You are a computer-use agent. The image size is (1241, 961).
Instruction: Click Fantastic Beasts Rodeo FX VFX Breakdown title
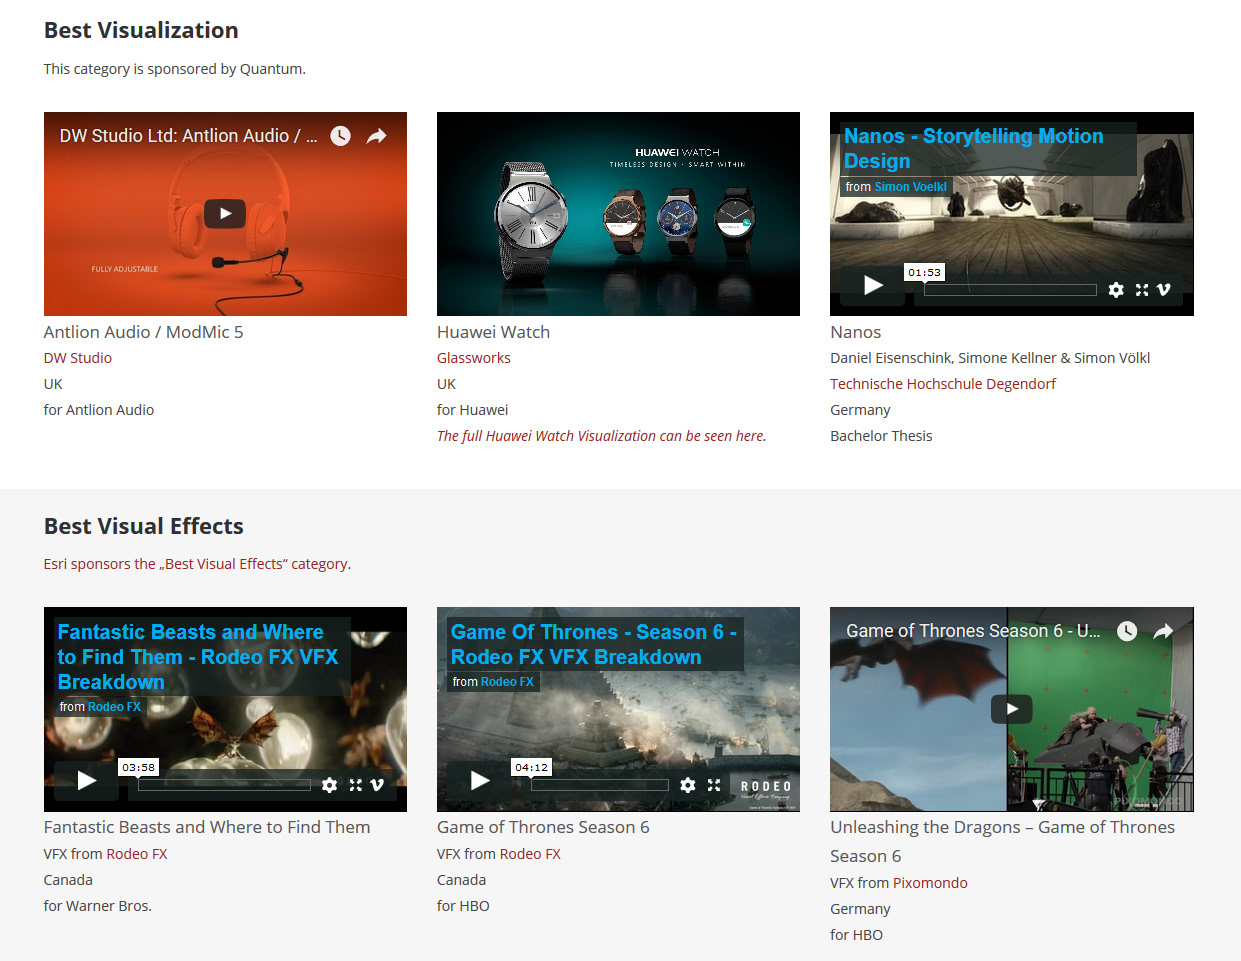pos(198,657)
